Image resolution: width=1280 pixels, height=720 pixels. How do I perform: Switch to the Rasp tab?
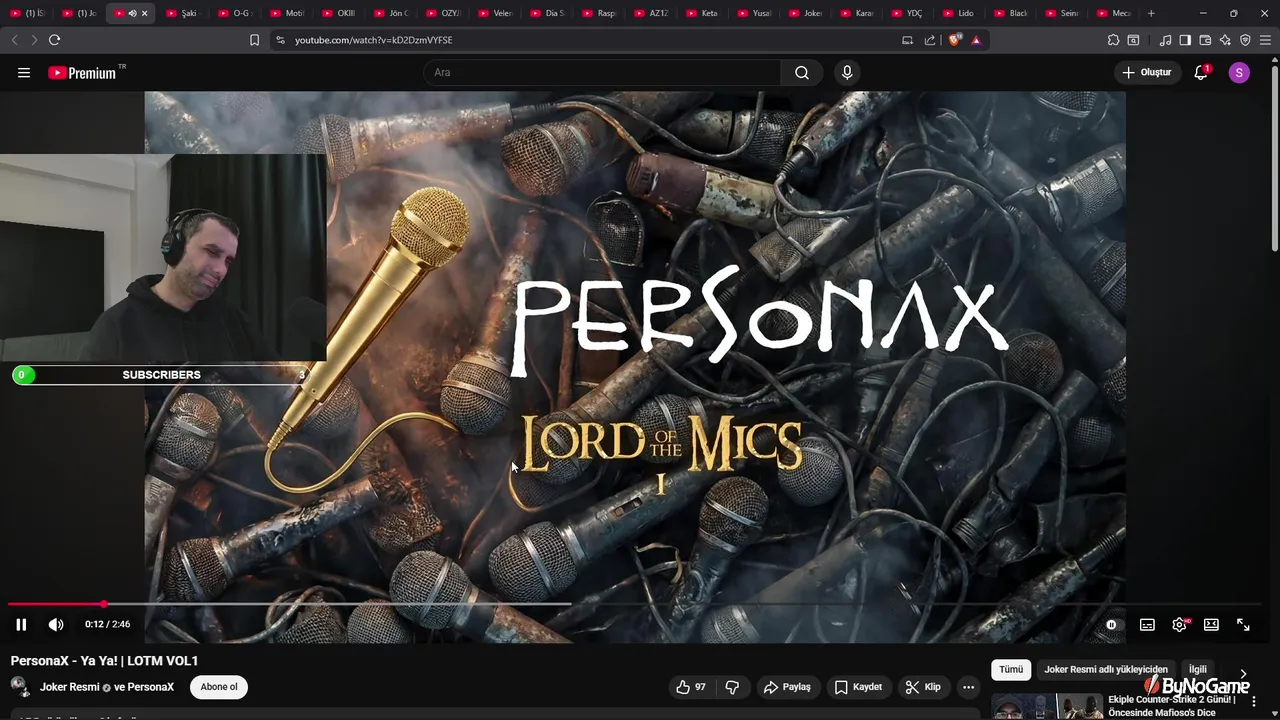click(599, 13)
